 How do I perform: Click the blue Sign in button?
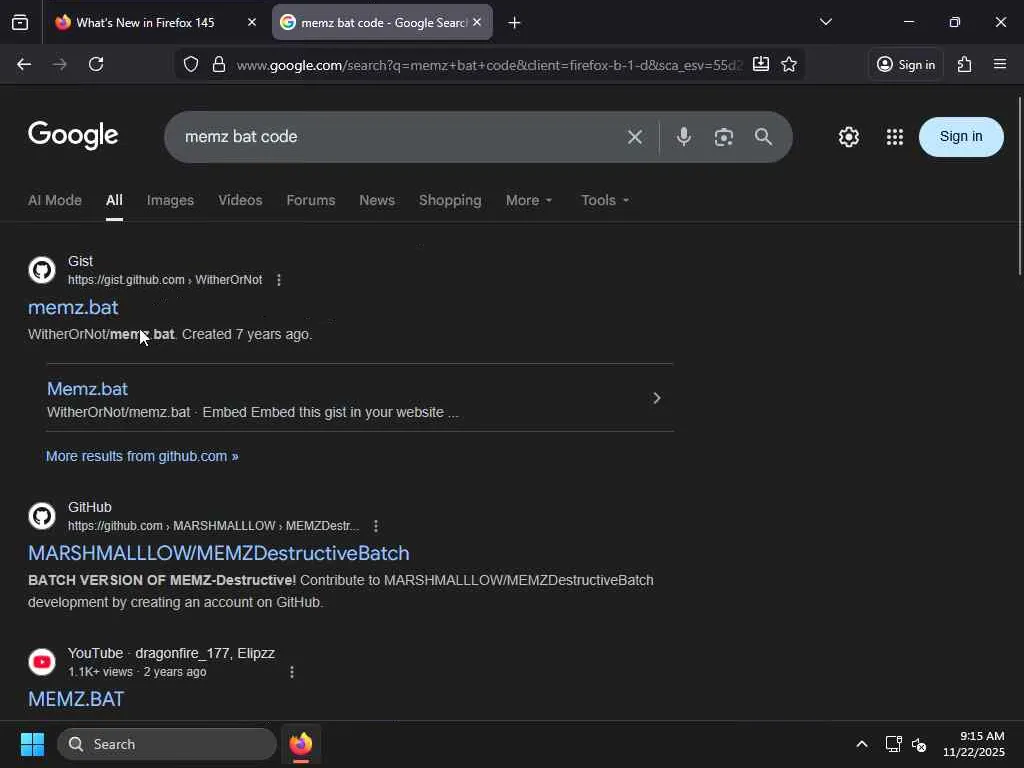click(961, 136)
